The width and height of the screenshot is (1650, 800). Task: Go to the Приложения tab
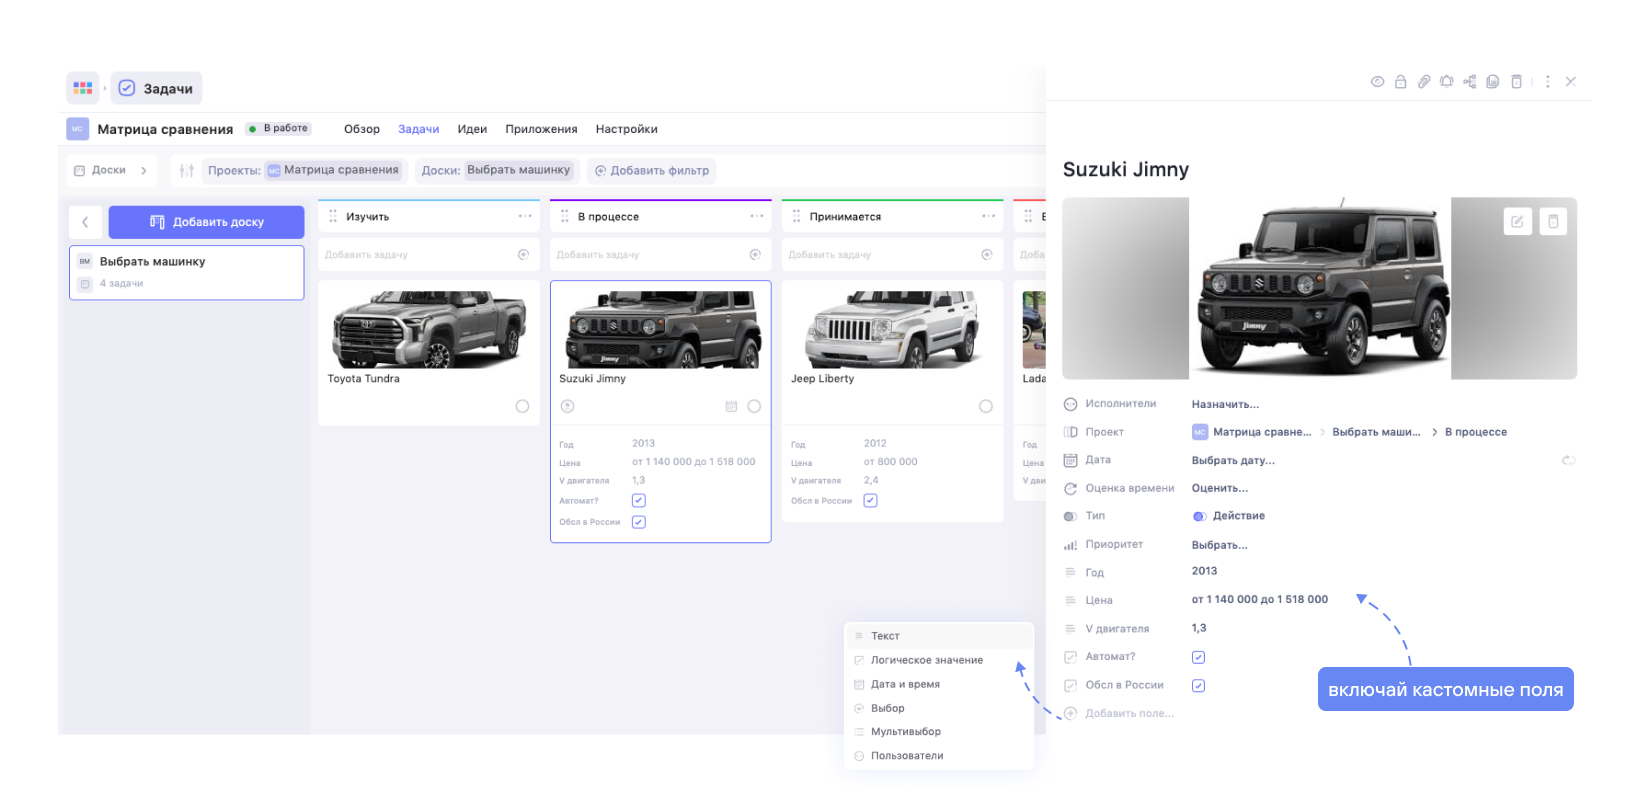click(x=541, y=129)
